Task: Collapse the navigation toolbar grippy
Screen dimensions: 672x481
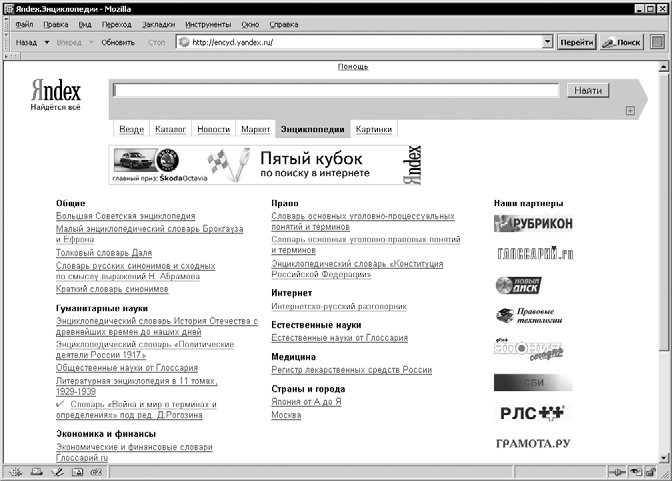Action: click(x=6, y=42)
